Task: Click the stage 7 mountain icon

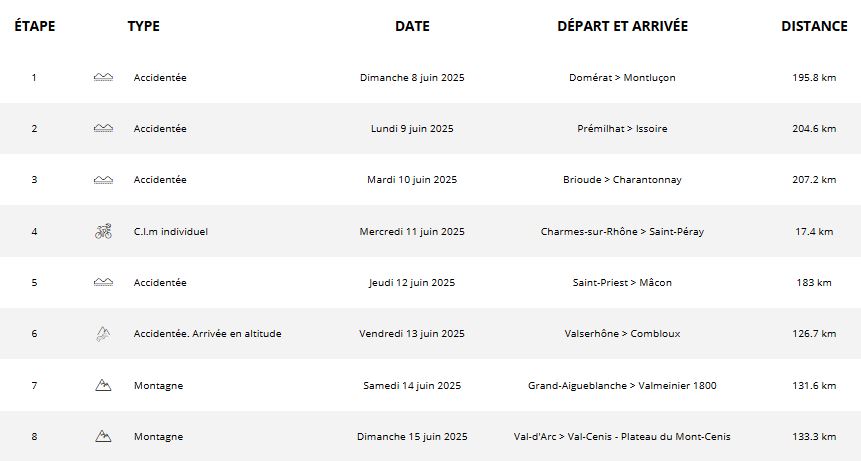Action: point(103,385)
